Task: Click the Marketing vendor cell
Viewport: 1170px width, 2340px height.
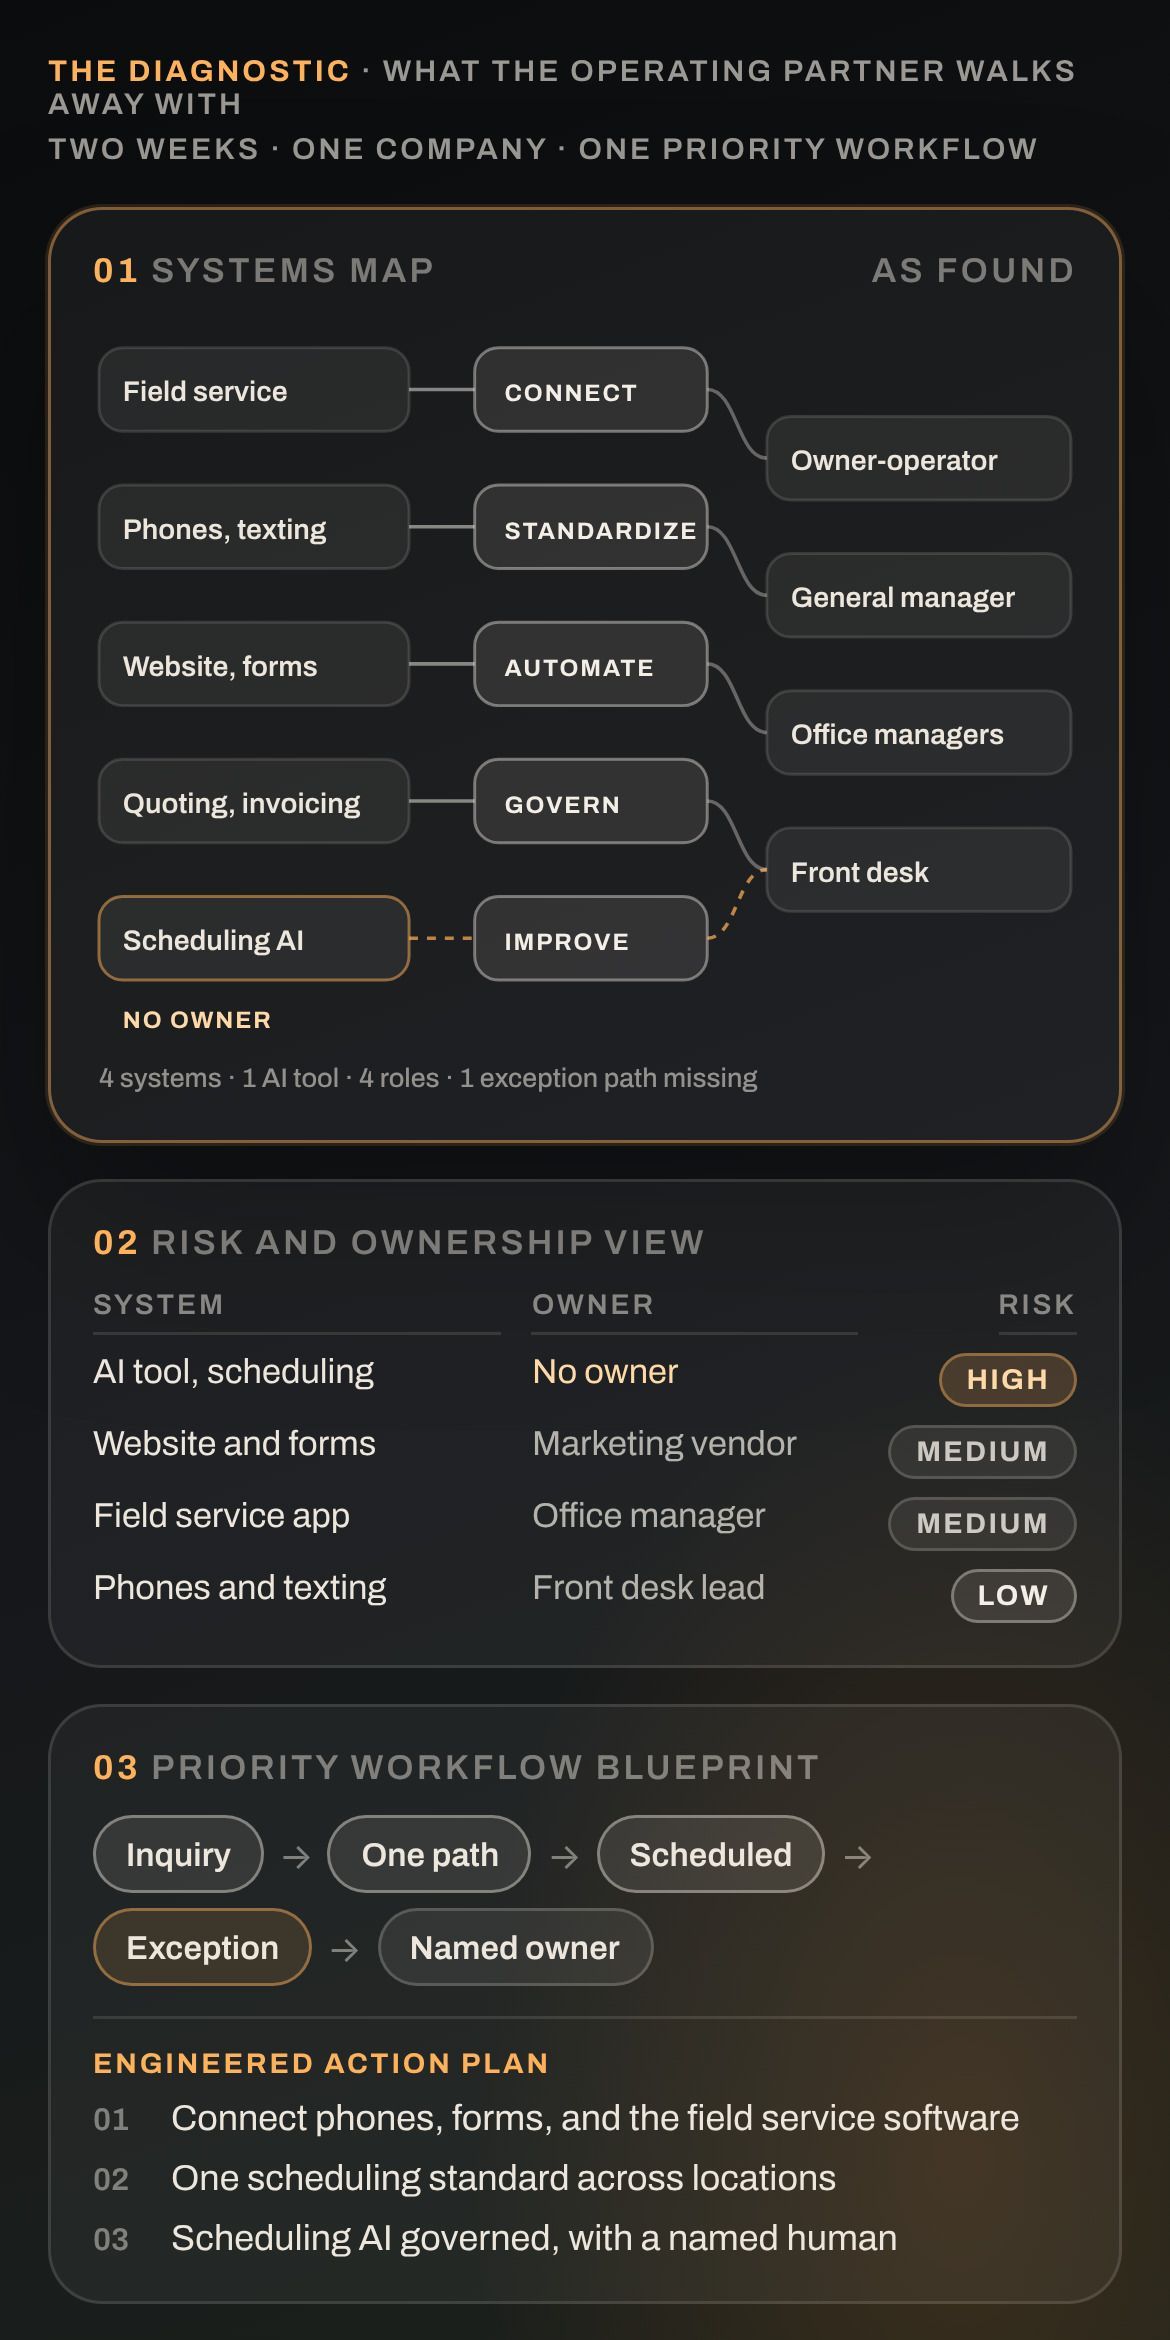Action: 665,1443
